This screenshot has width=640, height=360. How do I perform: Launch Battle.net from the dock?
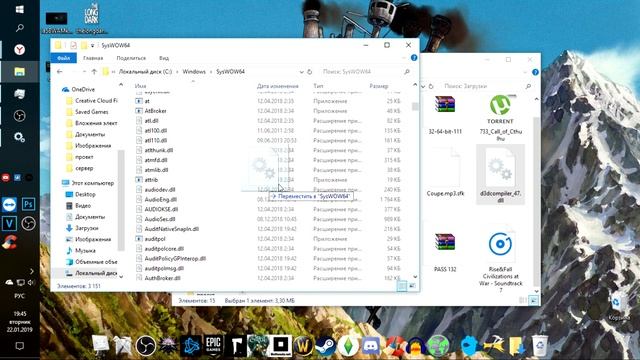coord(191,345)
